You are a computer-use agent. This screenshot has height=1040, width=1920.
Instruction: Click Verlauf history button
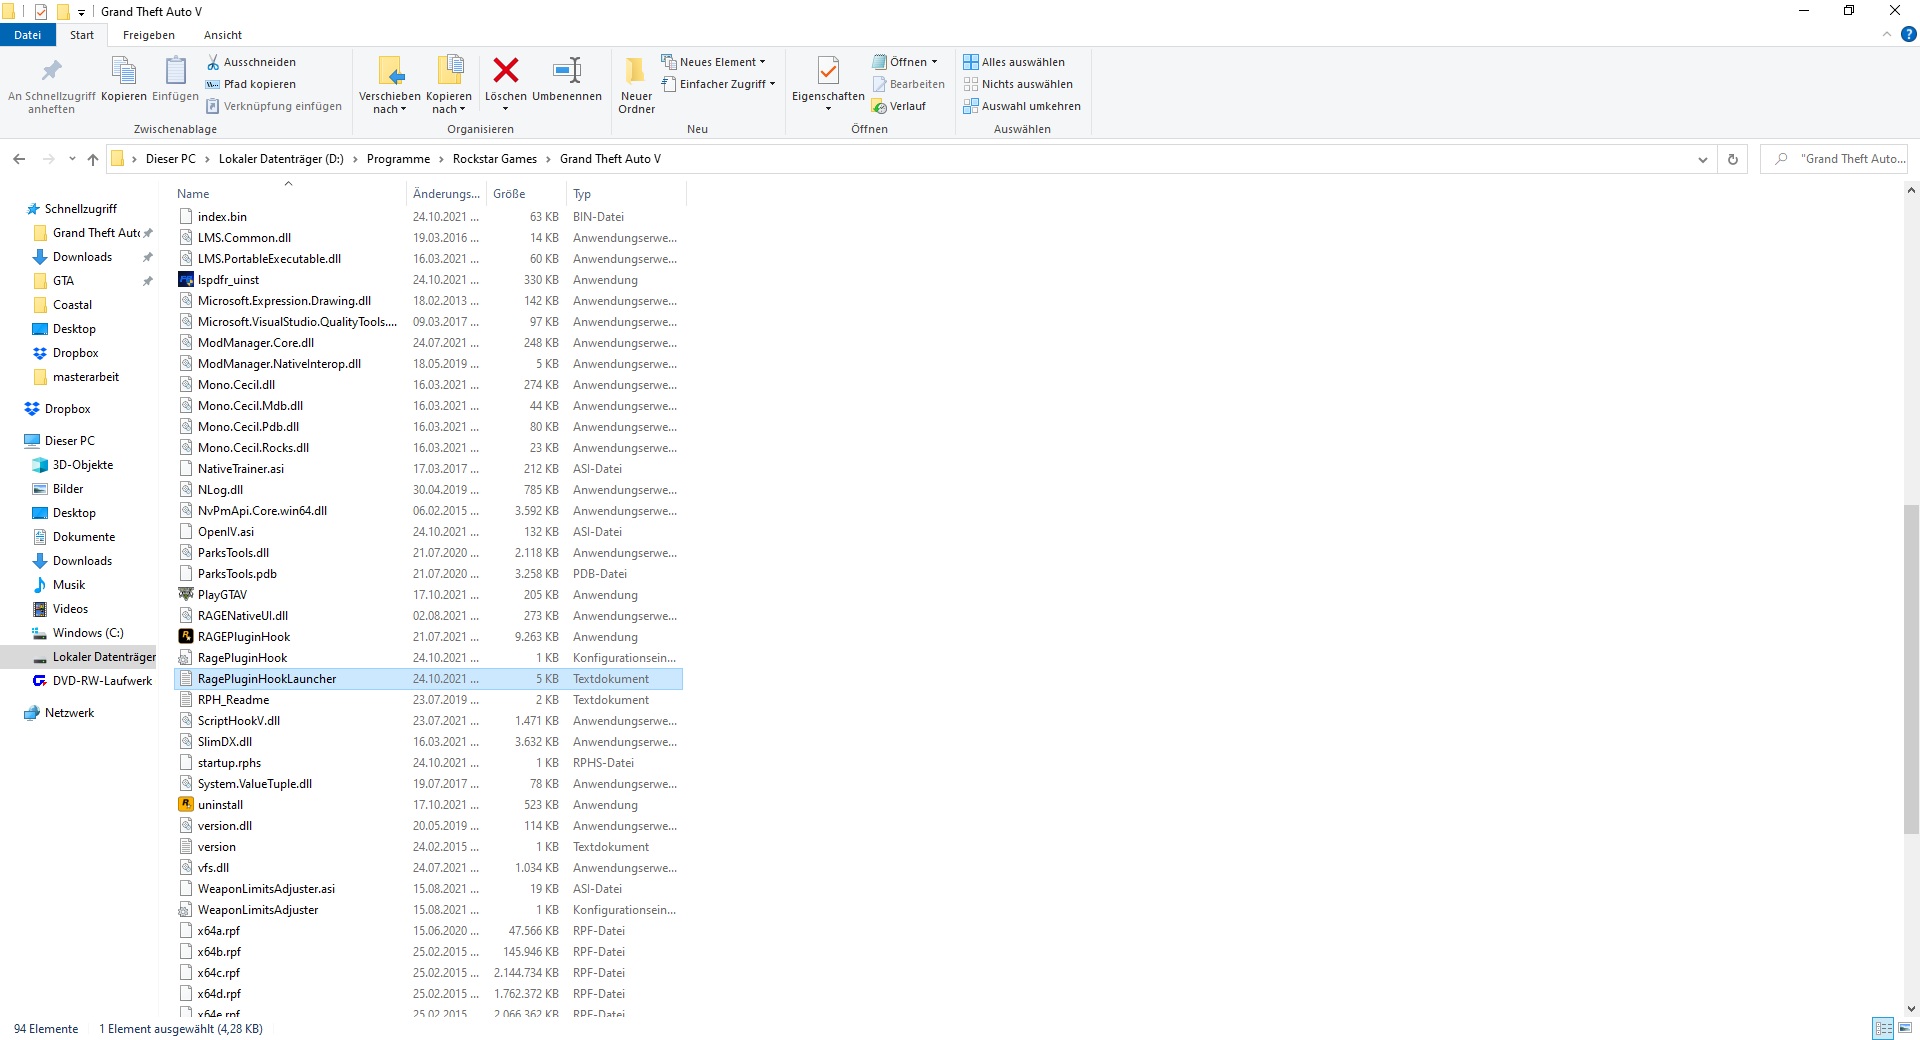point(899,106)
